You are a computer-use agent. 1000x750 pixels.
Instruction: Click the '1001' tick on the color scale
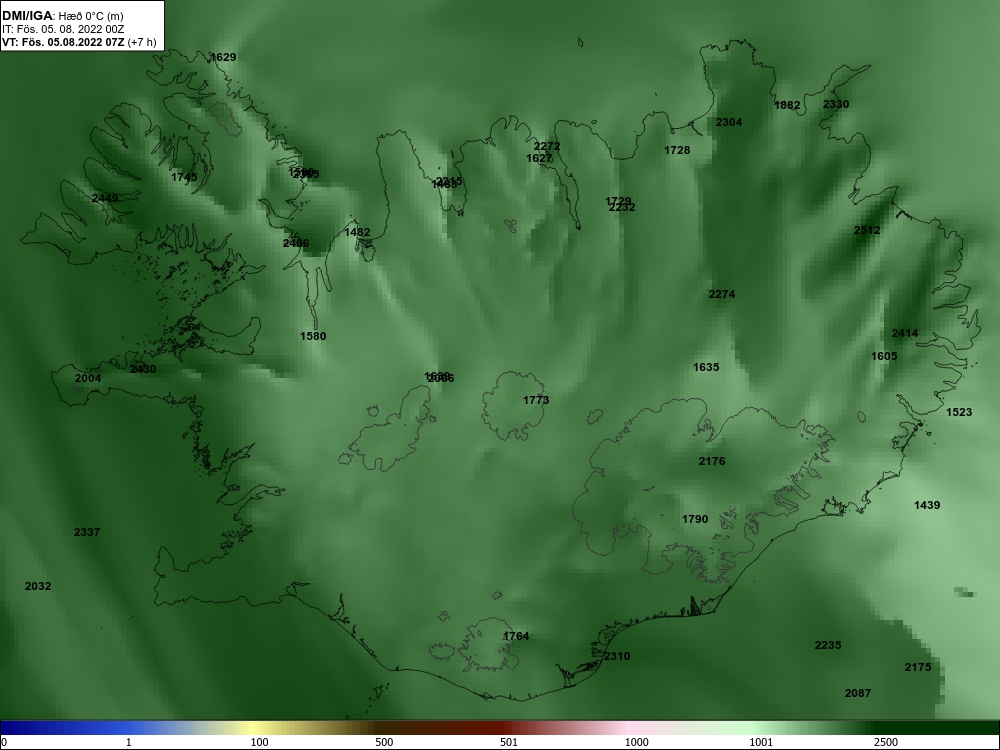(x=761, y=742)
